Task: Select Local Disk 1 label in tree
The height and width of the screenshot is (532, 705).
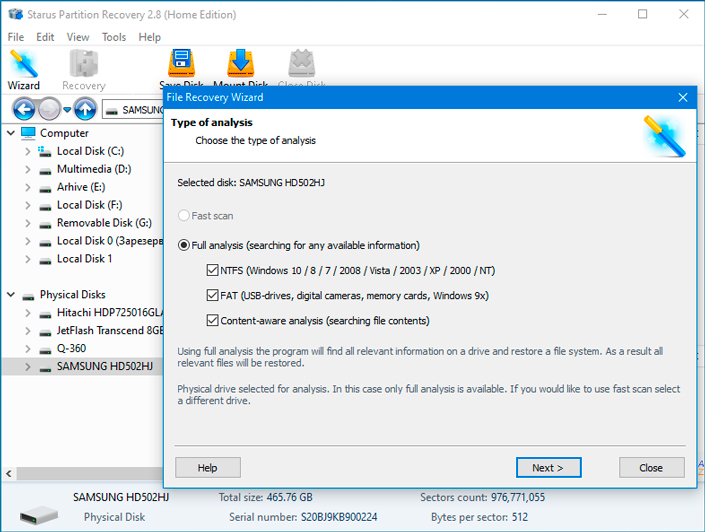Action: coord(84,259)
